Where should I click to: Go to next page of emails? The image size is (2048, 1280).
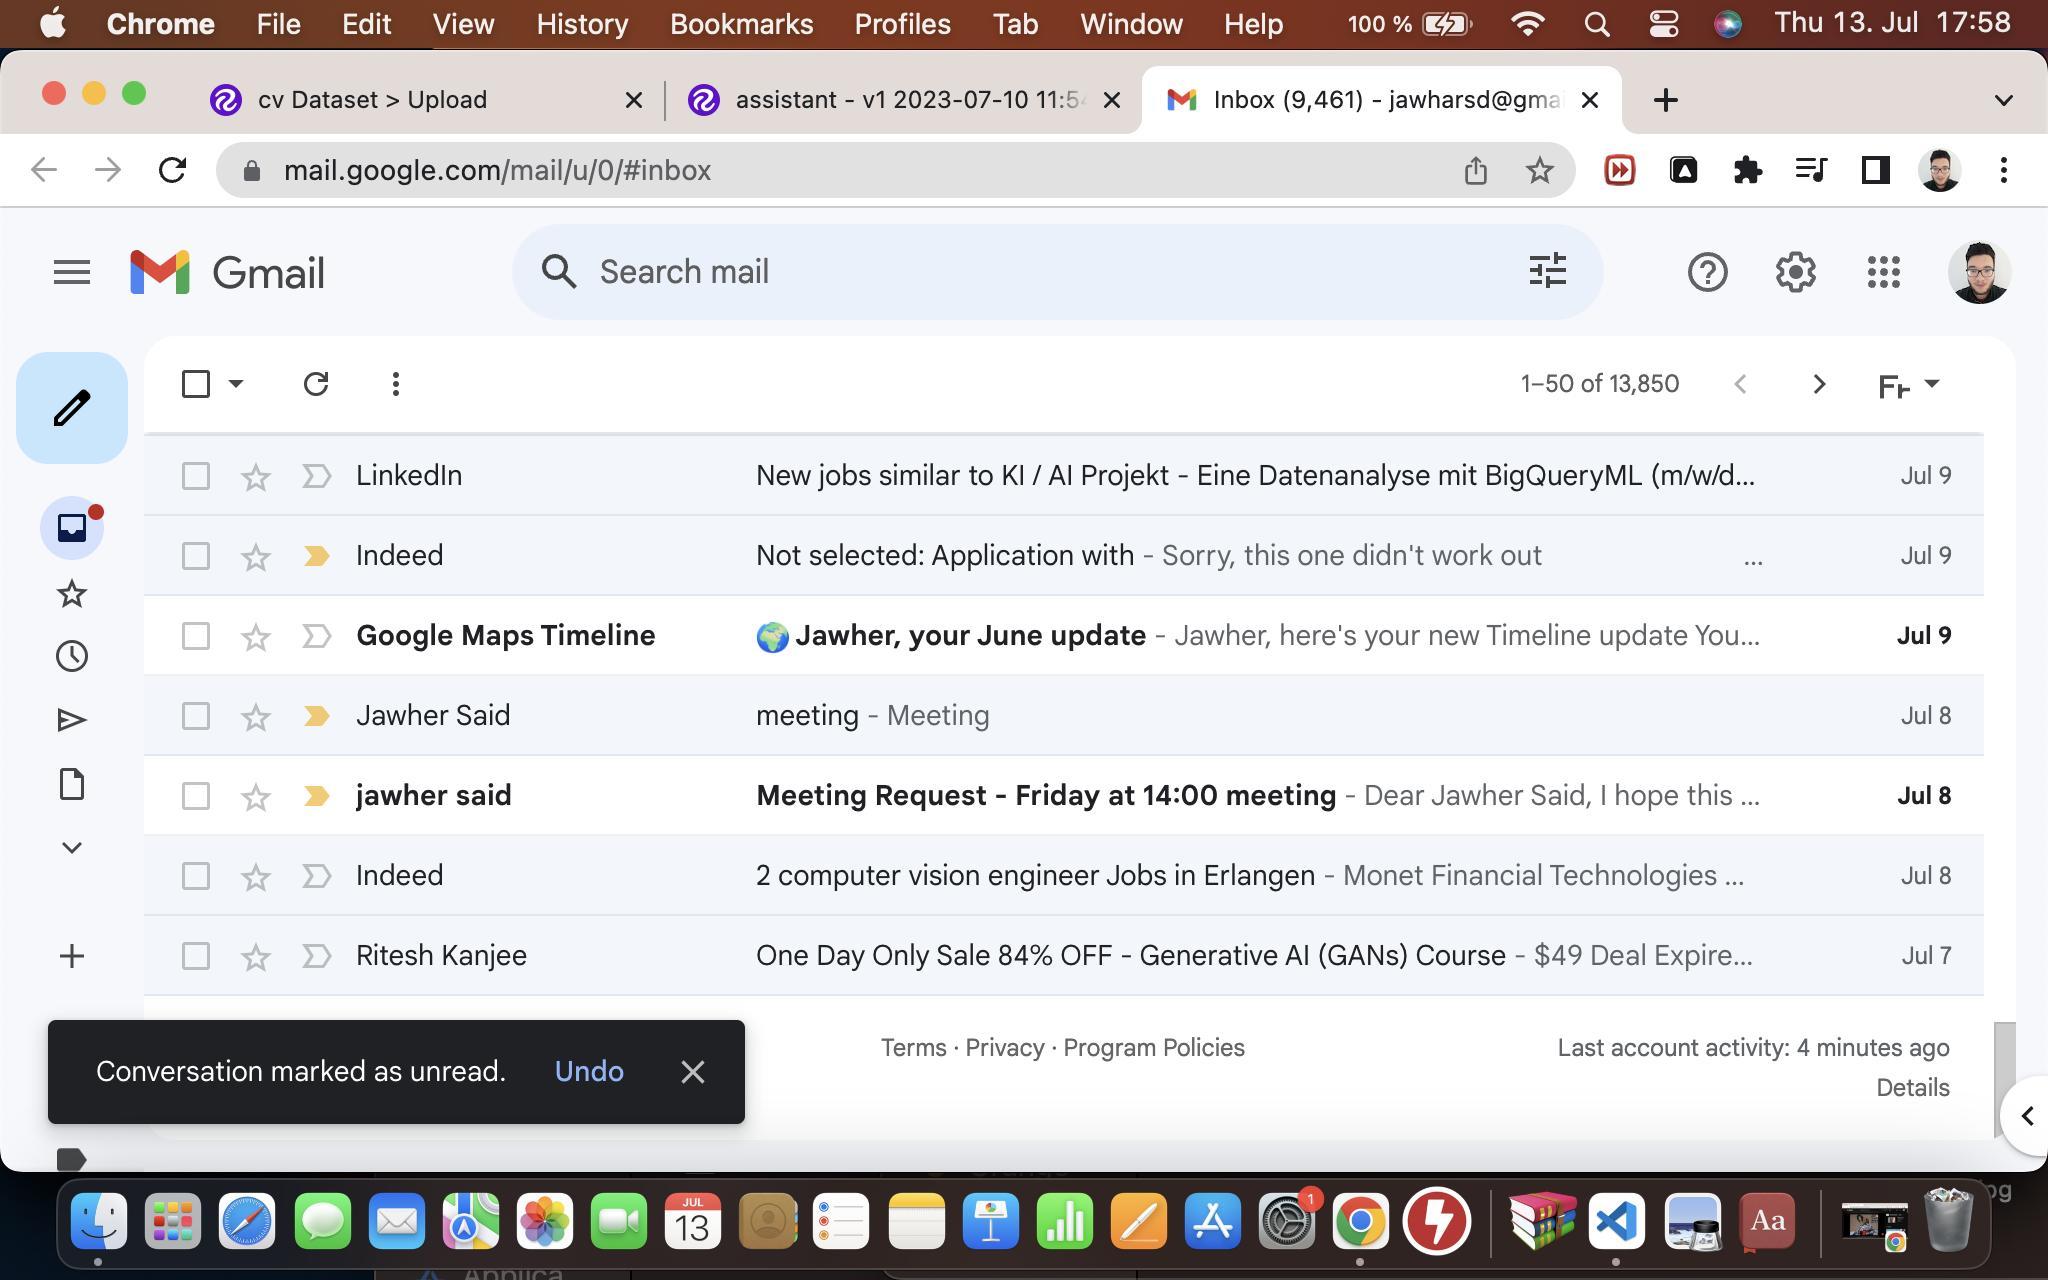[x=1819, y=384]
